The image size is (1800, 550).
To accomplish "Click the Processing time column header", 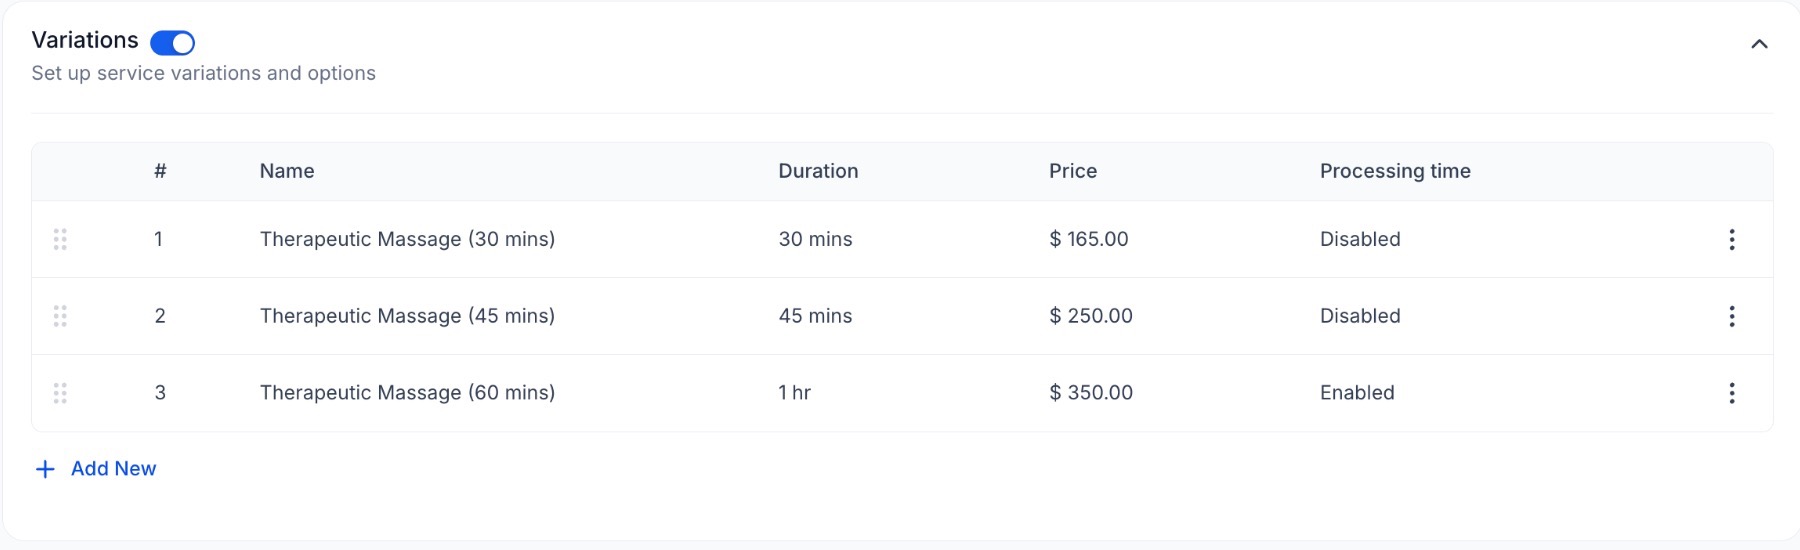I will tap(1395, 171).
